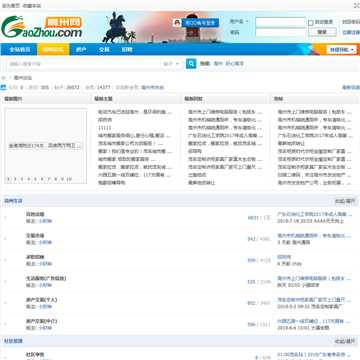Select slideshow page 5

click(35, 179)
